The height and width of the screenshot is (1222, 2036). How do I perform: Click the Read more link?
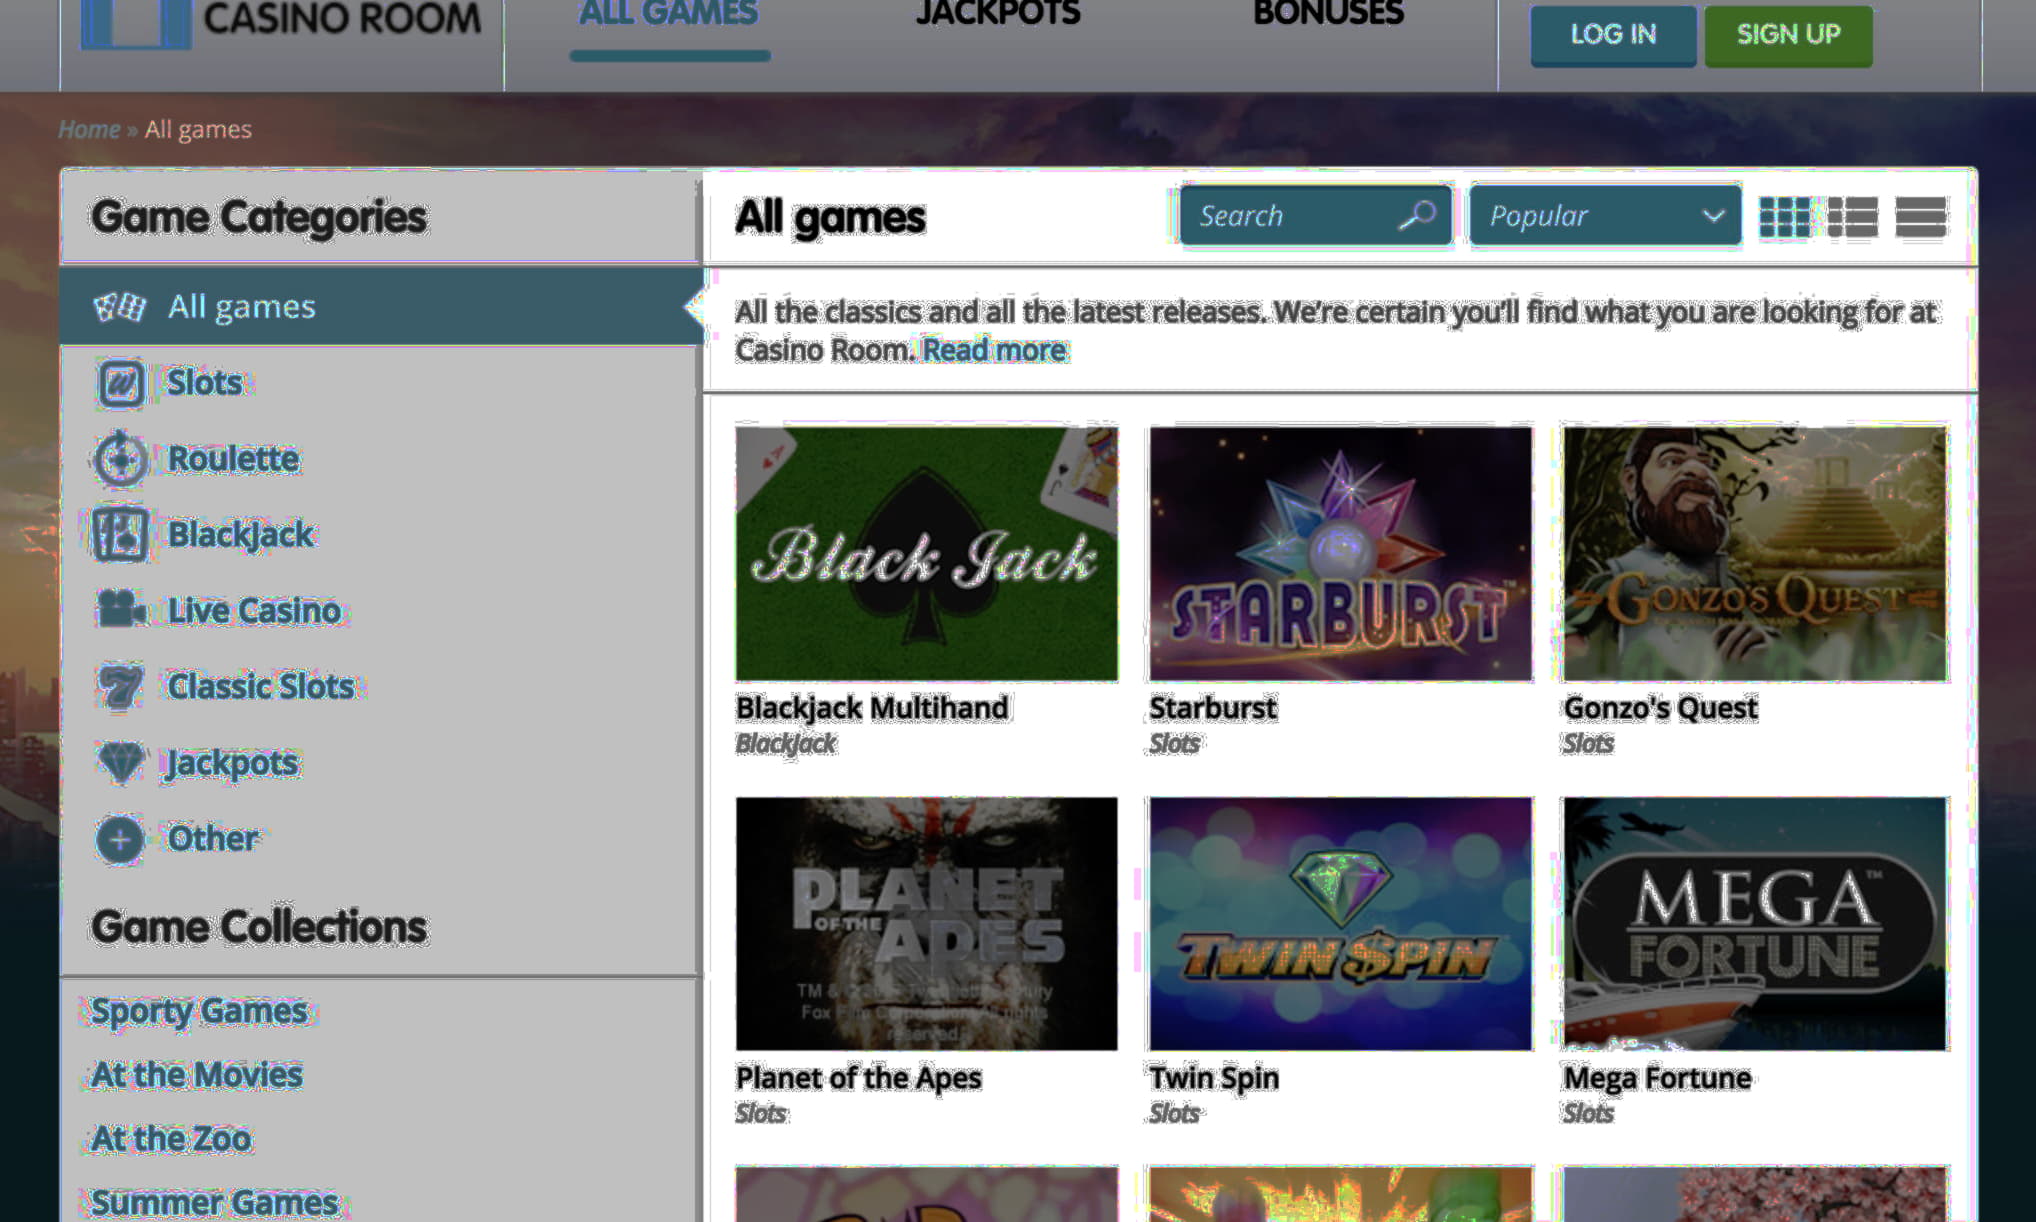994,350
